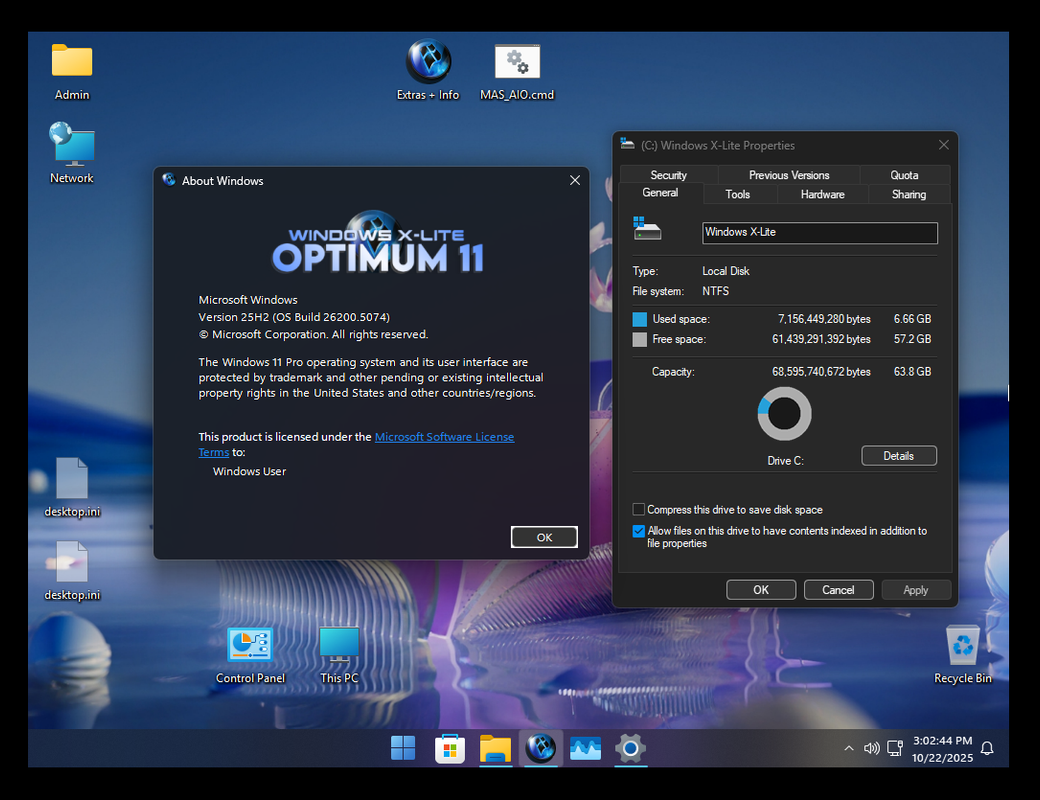Open Control Panel from the desktop
Image resolution: width=1040 pixels, height=800 pixels.
[x=250, y=655]
